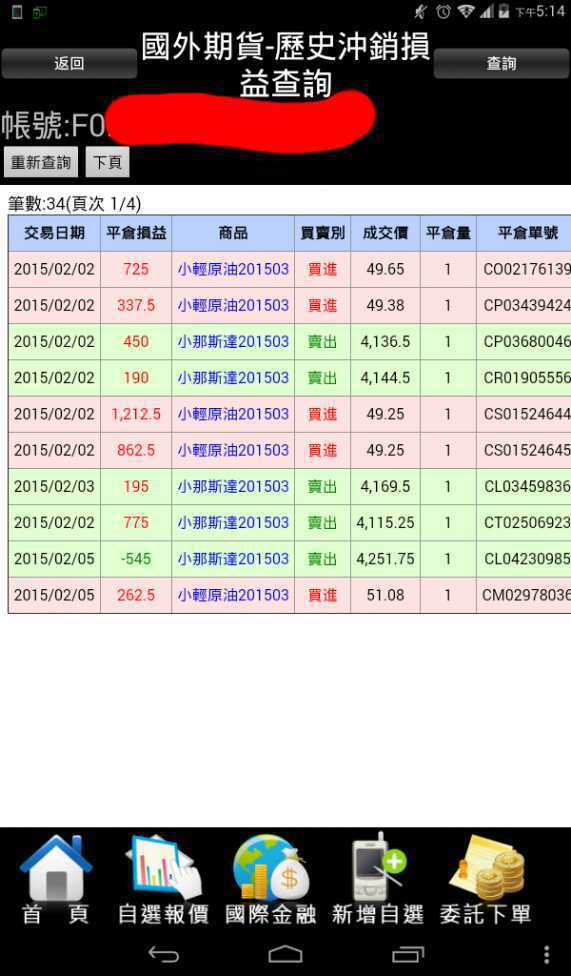Select the 成交價 column header

point(385,233)
